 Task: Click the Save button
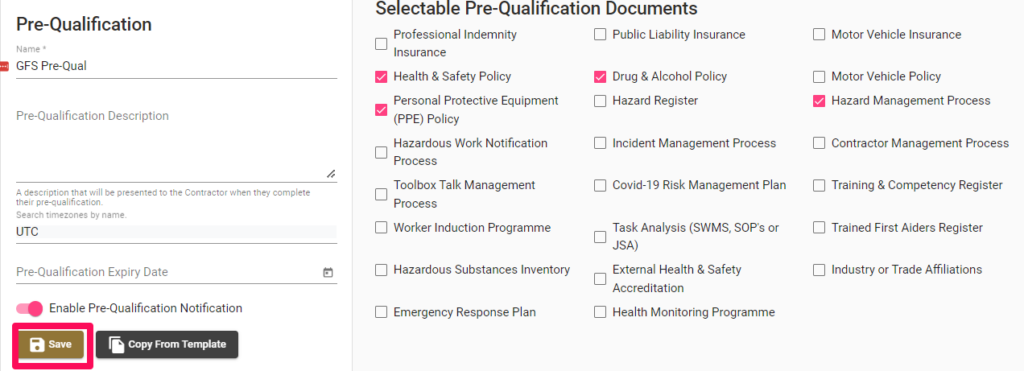[52, 344]
